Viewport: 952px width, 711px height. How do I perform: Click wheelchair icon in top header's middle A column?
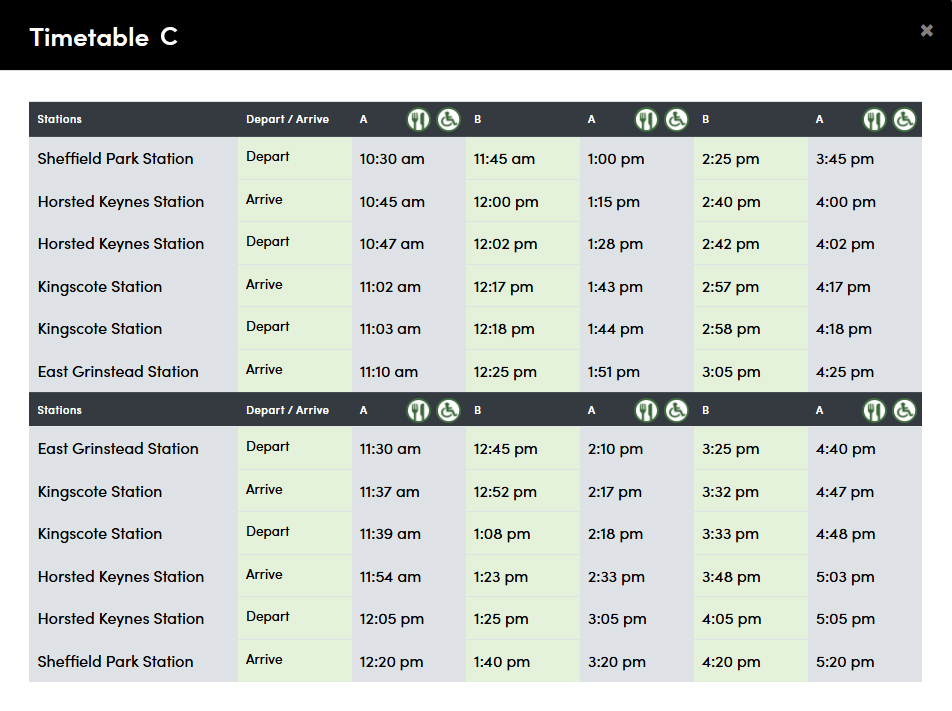[x=677, y=120]
